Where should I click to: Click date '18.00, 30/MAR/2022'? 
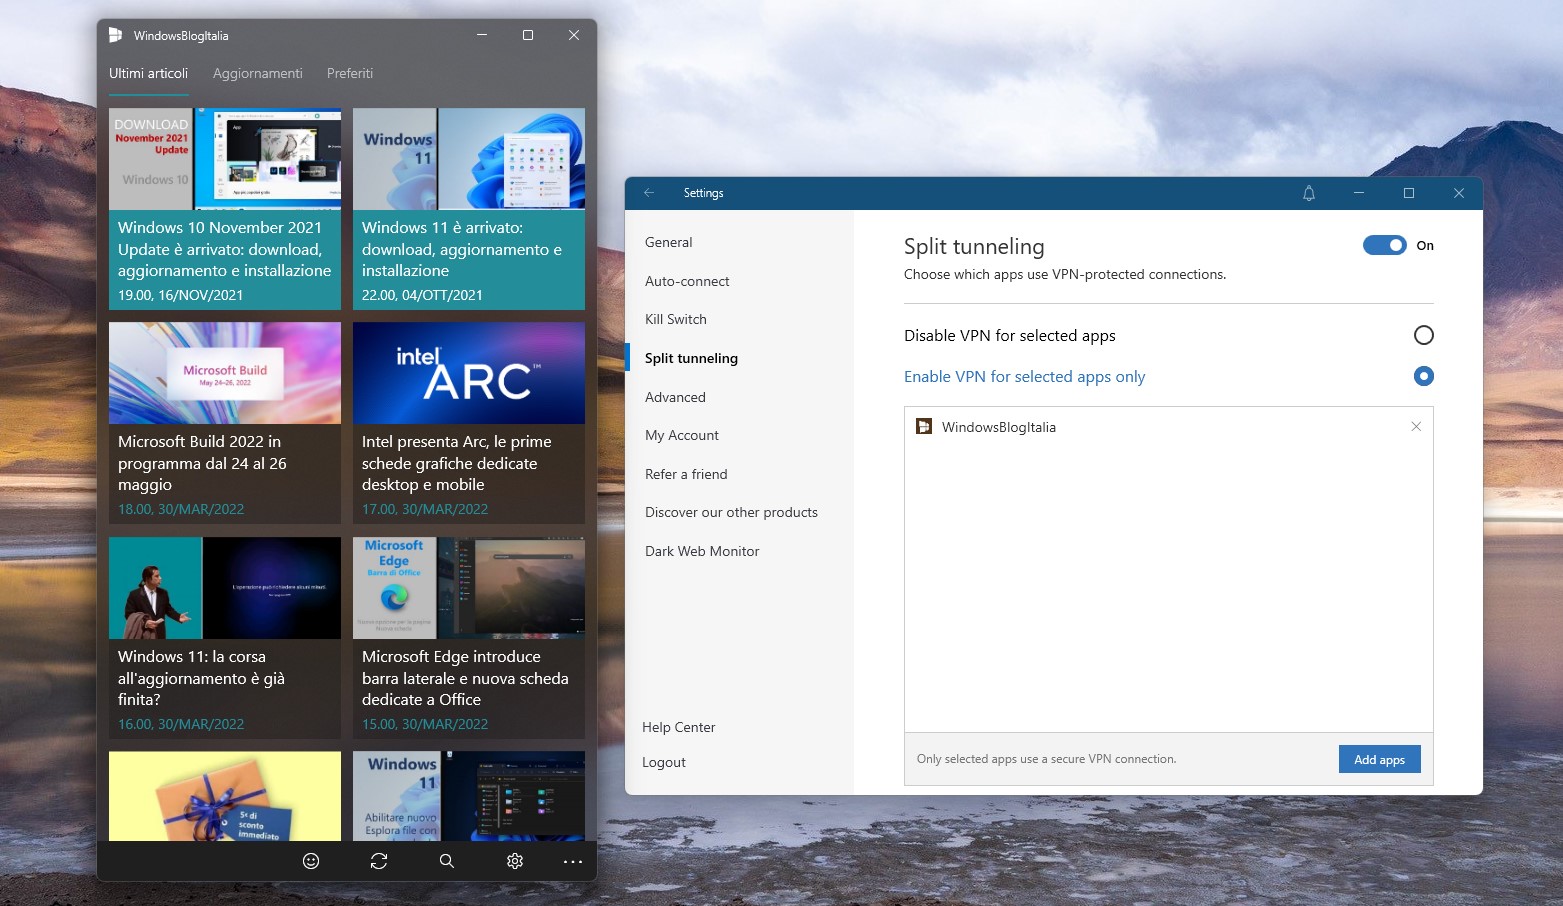pyautogui.click(x=181, y=509)
